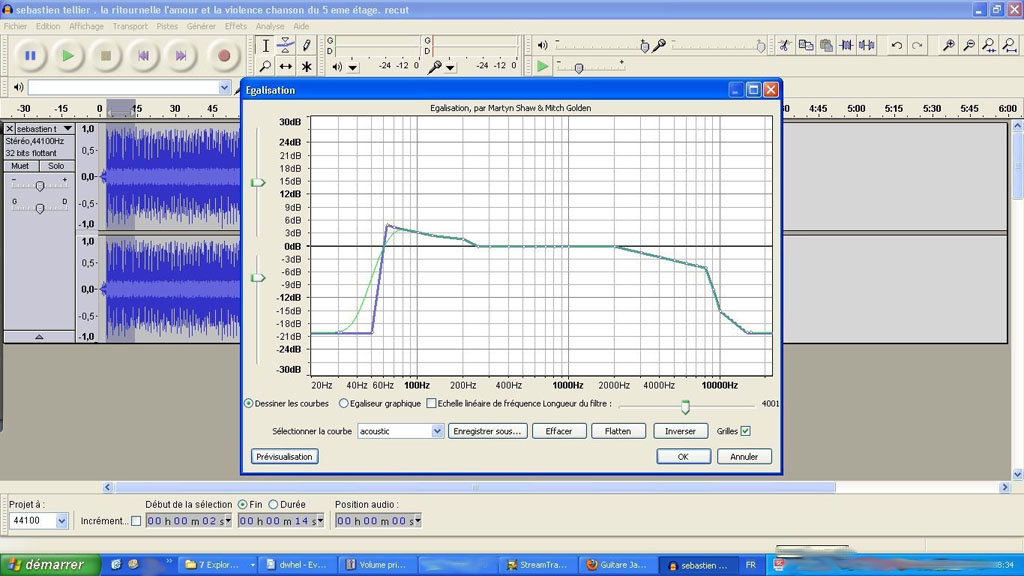Viewport: 1024px width, 576px height.
Task: Click the Stop transport button
Action: tap(105, 56)
